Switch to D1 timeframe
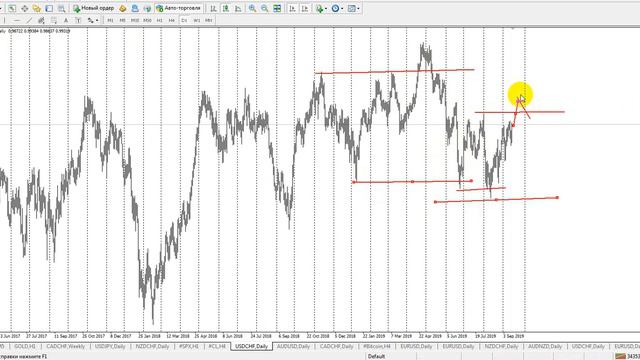 (184, 20)
